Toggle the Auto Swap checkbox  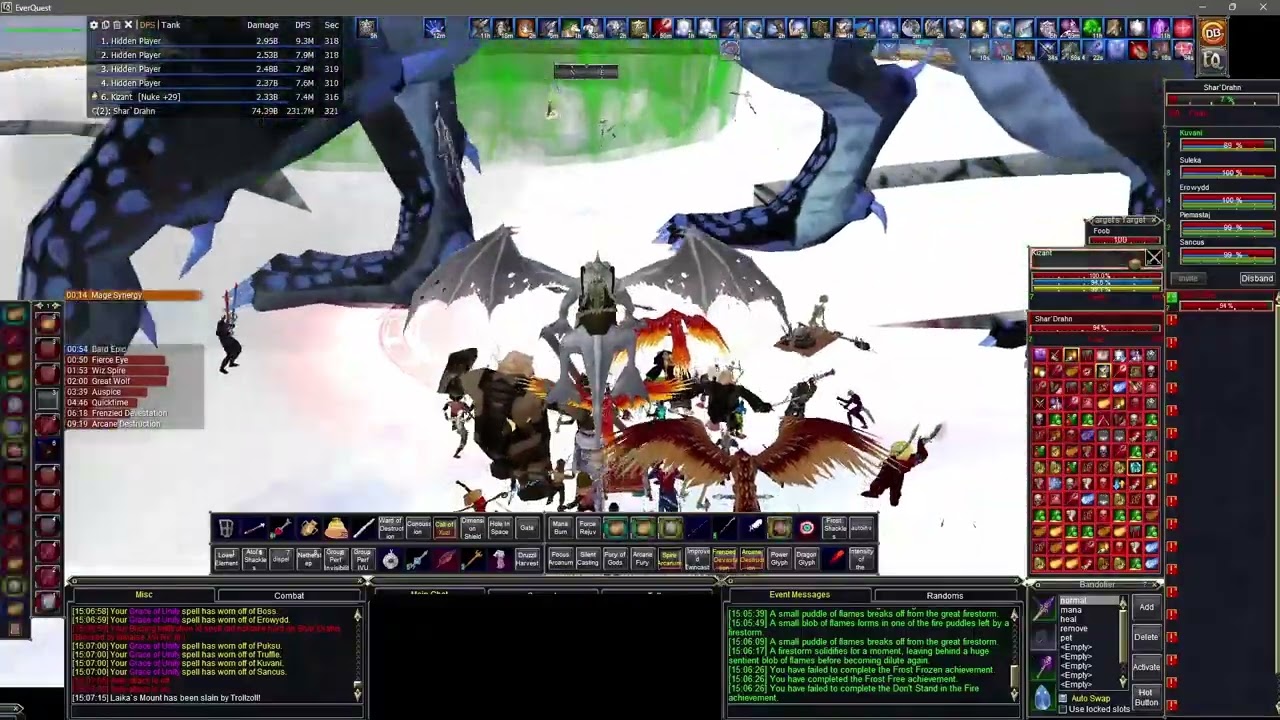pos(1063,698)
